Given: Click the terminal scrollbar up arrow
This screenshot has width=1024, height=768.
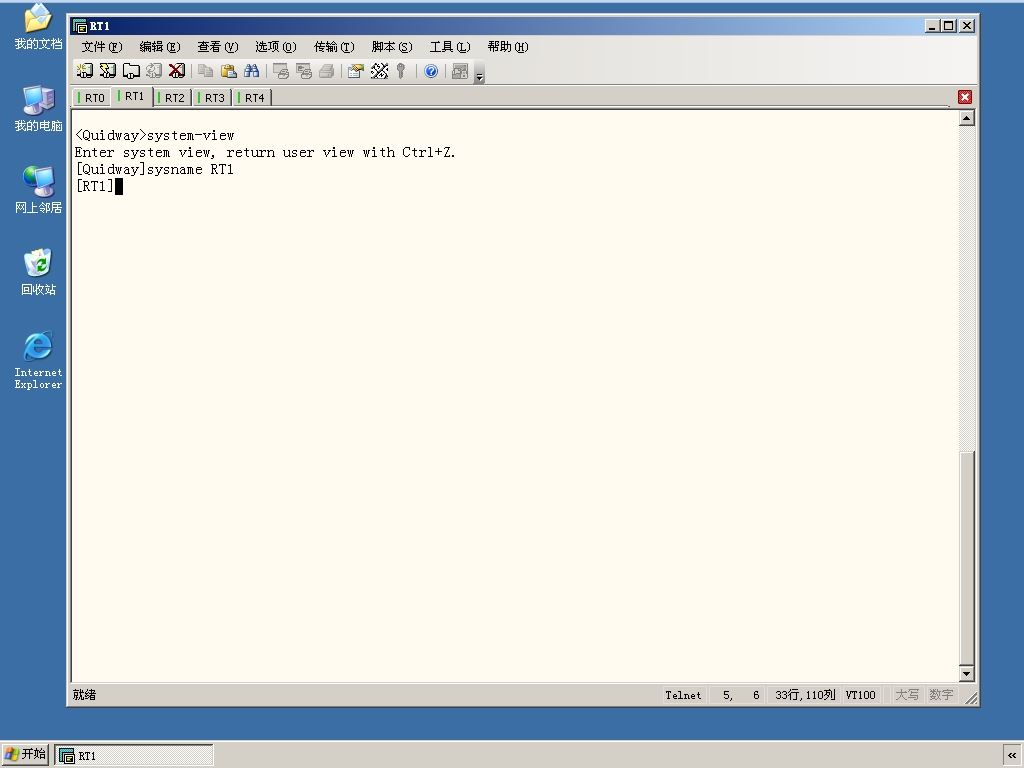Looking at the screenshot, I should 967,118.
